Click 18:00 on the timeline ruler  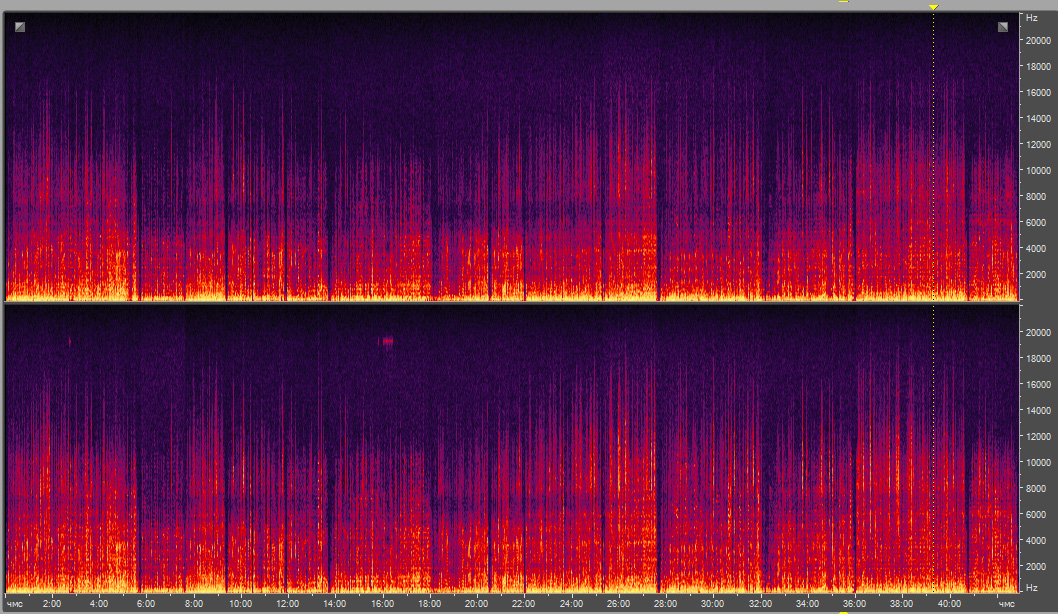429,604
